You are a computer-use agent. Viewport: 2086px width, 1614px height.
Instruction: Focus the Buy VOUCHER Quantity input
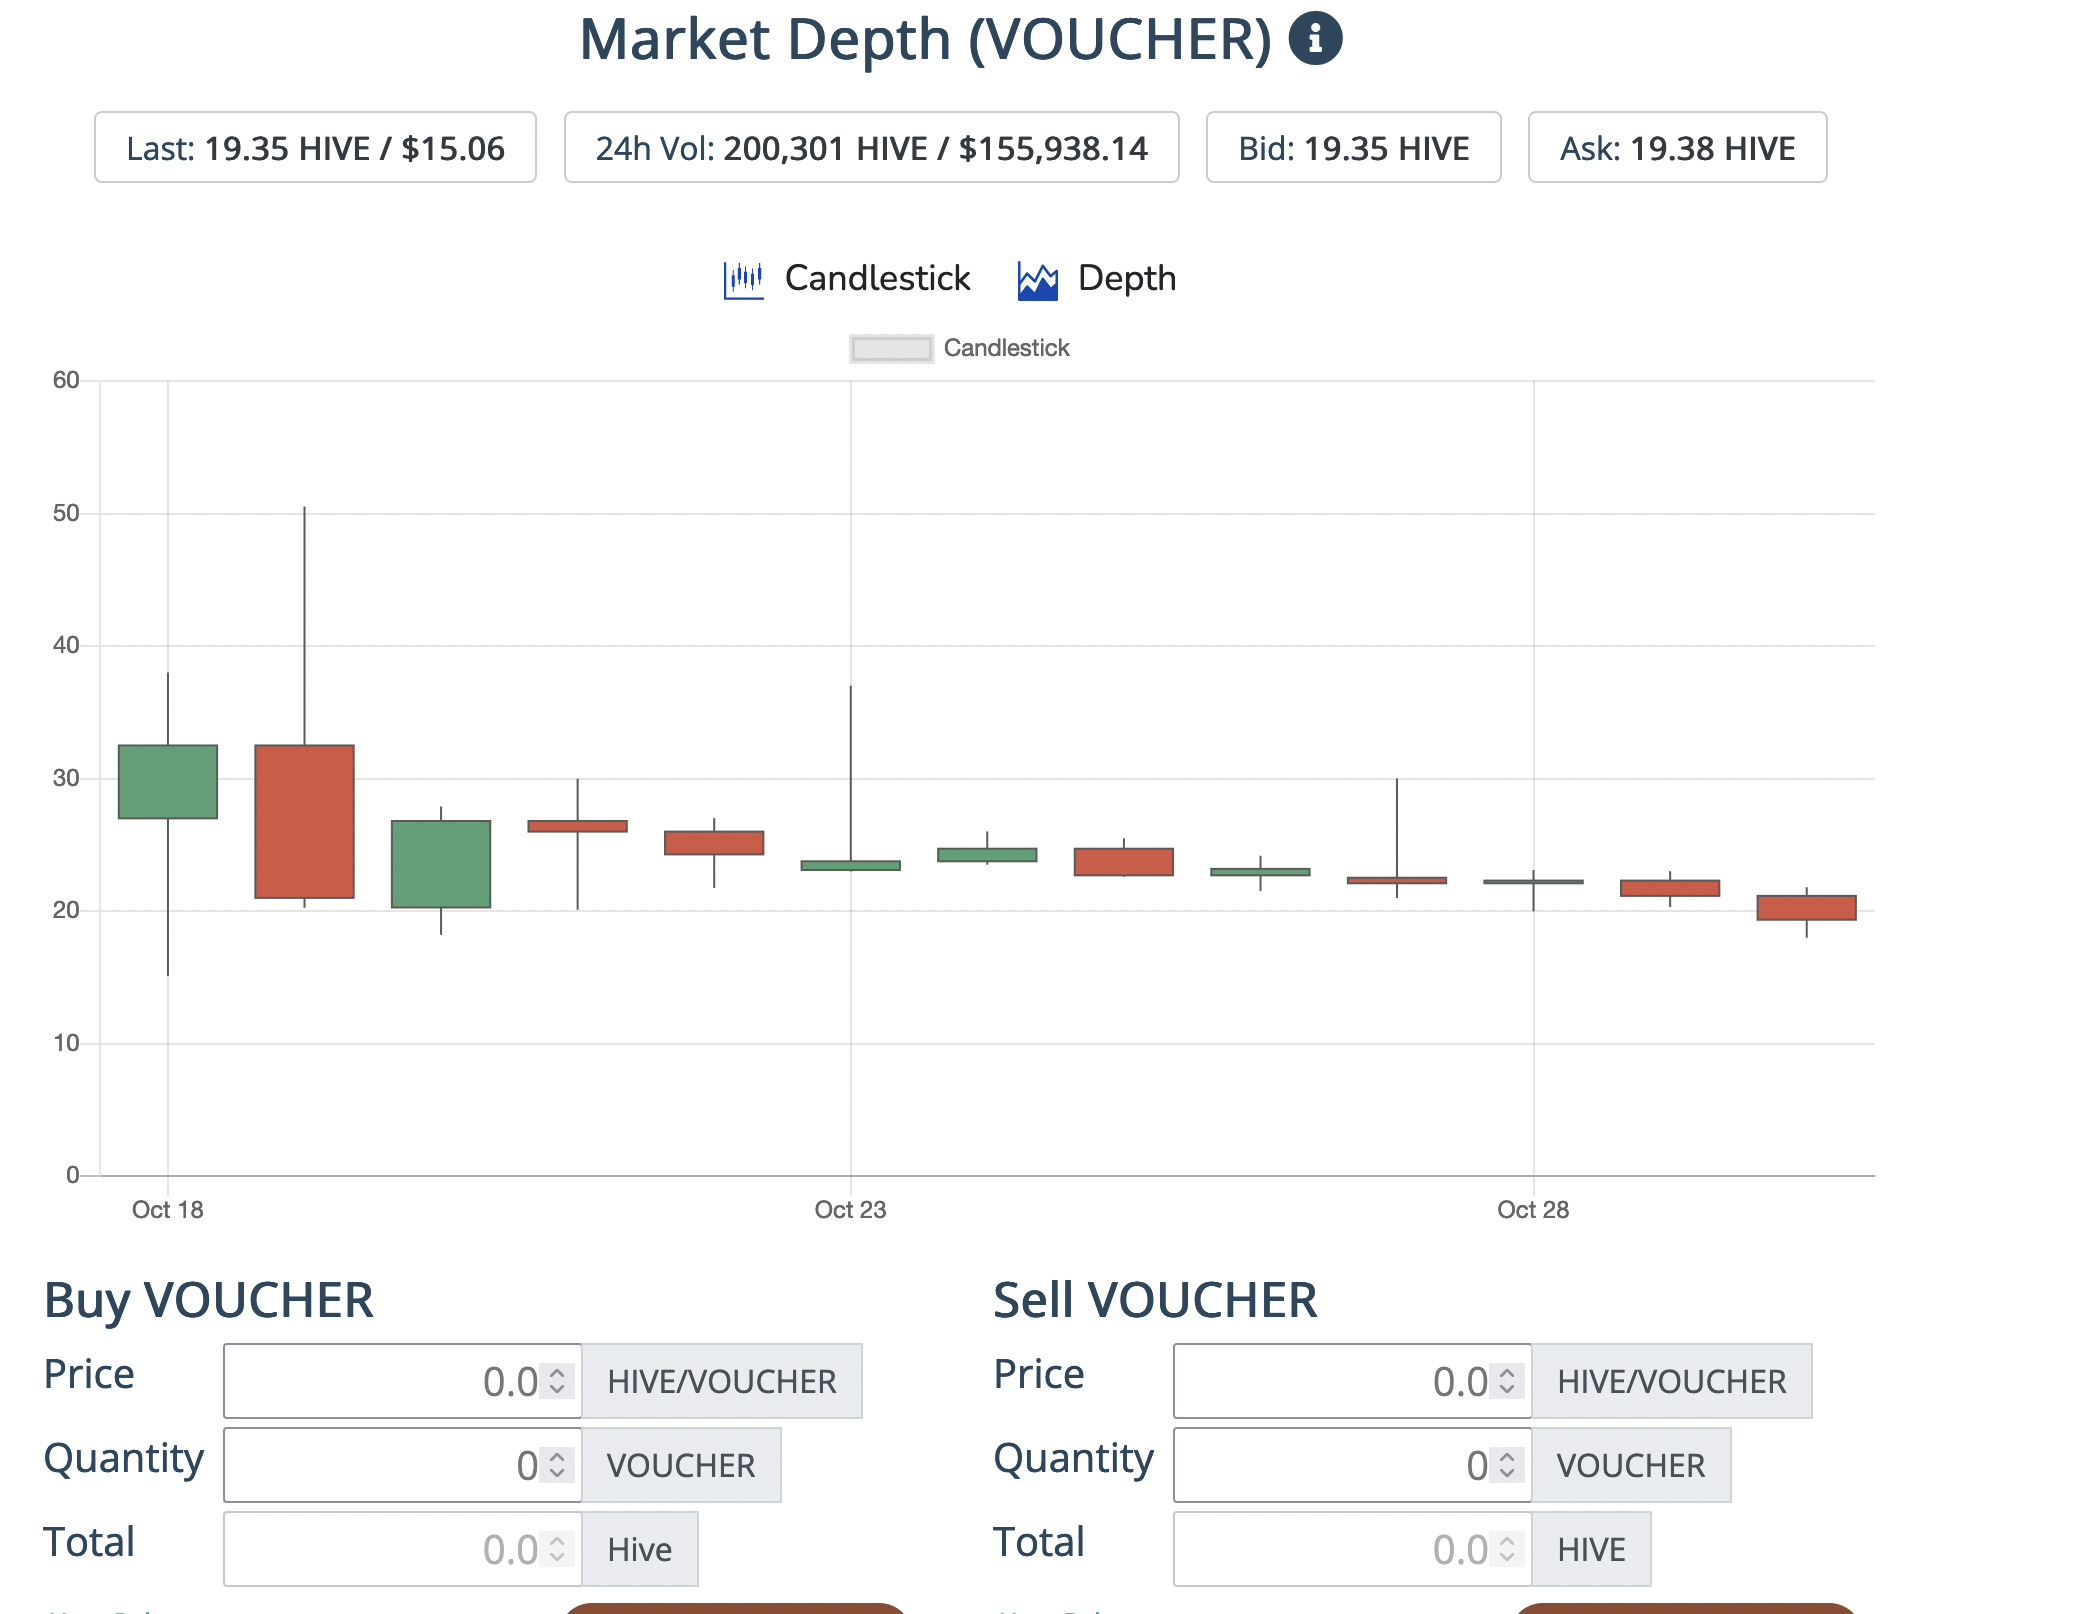coord(402,1465)
